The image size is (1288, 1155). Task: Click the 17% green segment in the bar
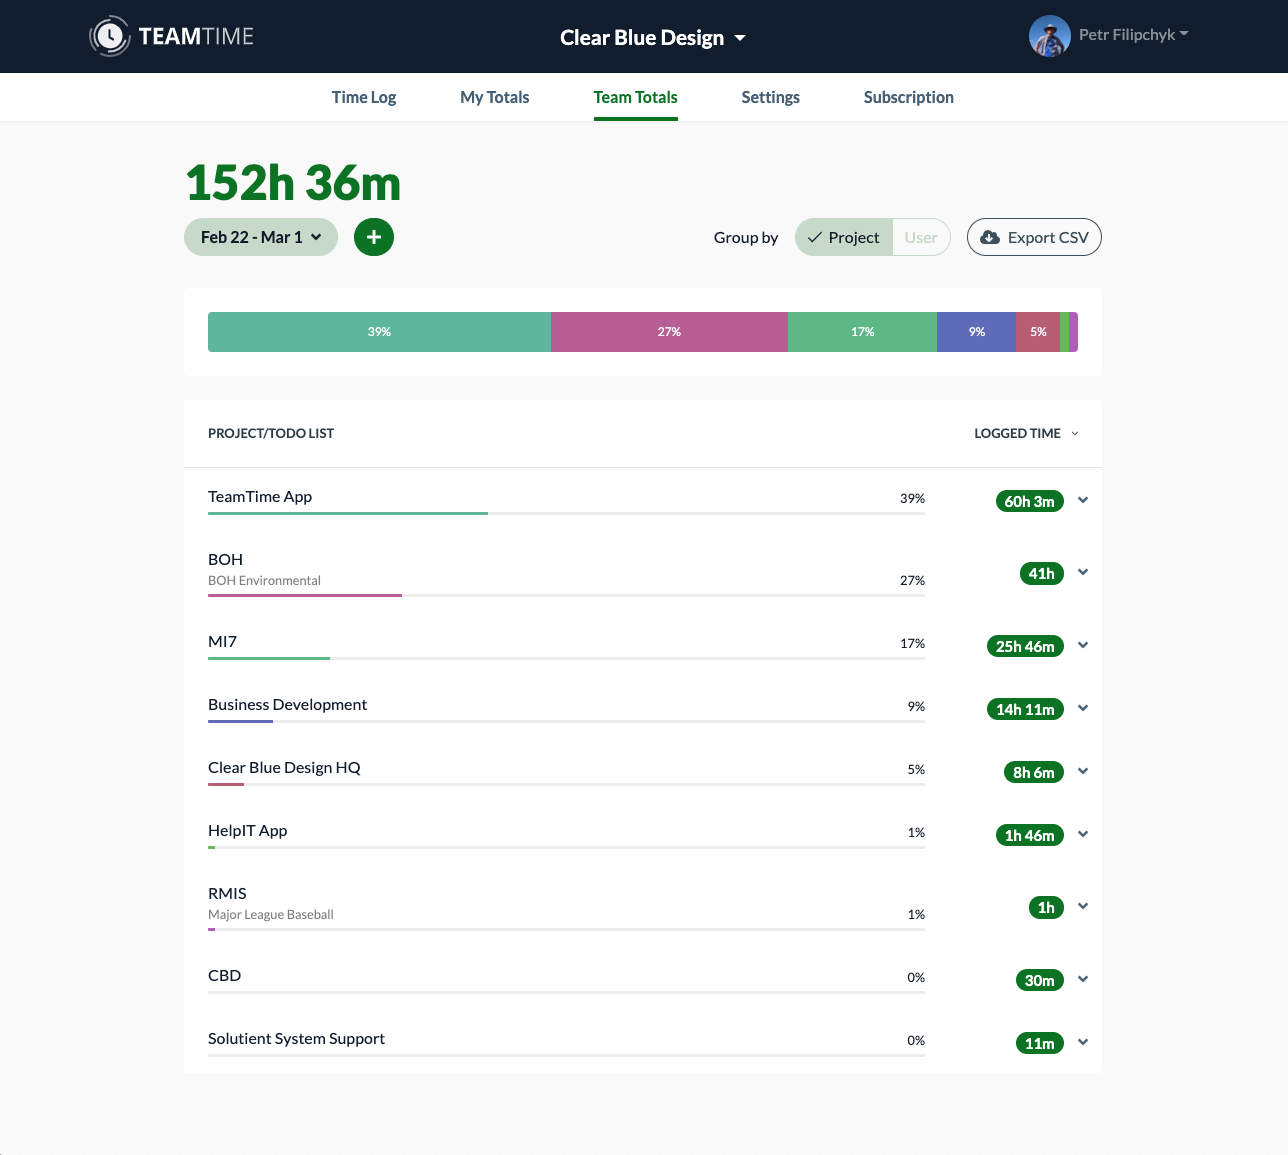pos(862,332)
